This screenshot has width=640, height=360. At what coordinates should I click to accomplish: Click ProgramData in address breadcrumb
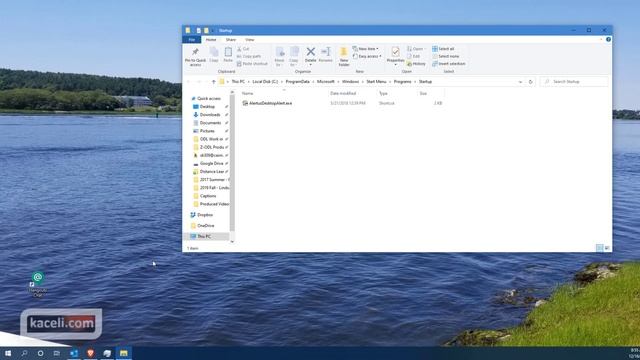click(x=298, y=82)
